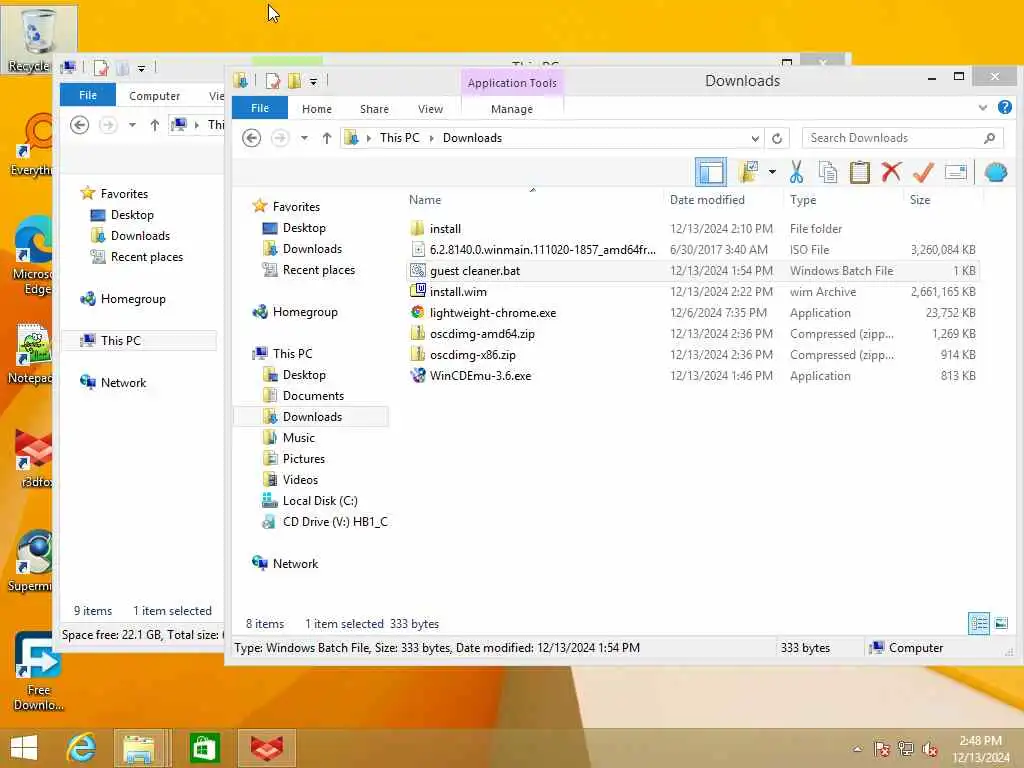
Task: Open the red fox taskbar app
Action: 267,748
